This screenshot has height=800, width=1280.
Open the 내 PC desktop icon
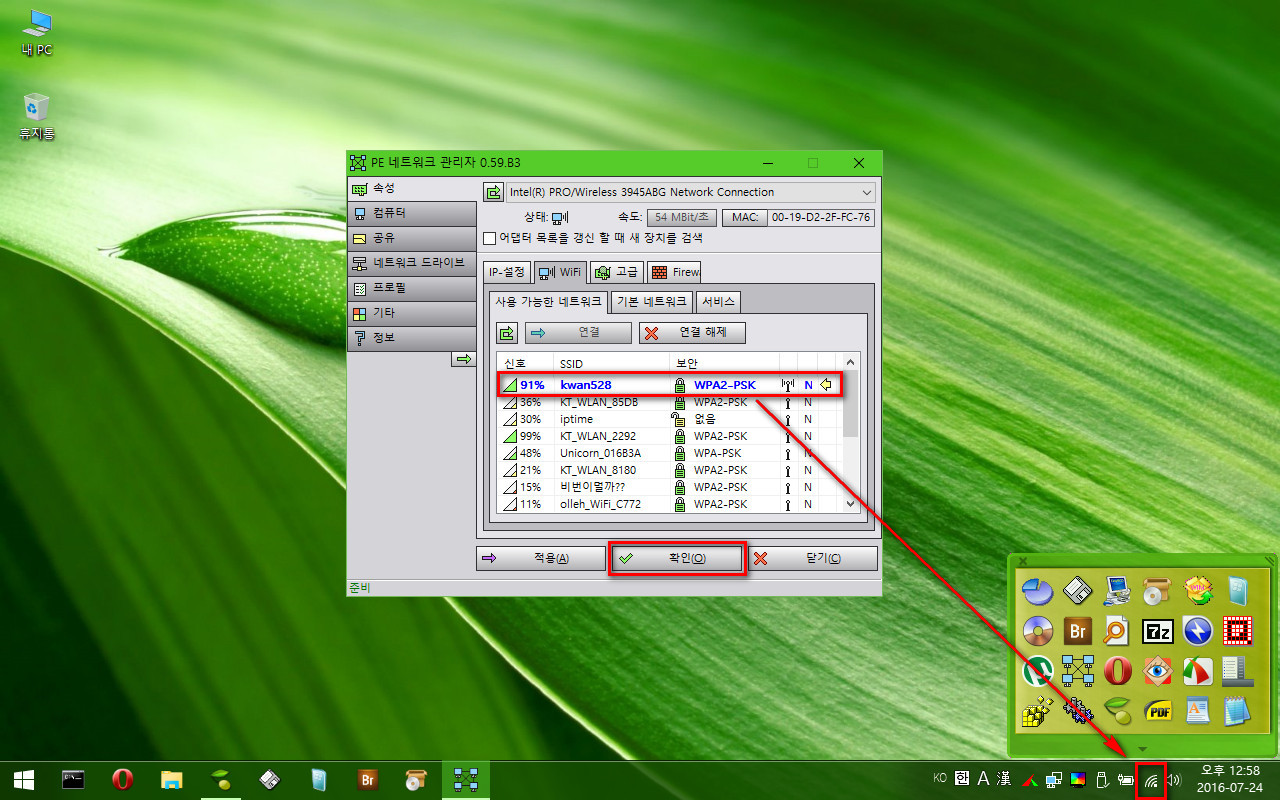[37, 31]
